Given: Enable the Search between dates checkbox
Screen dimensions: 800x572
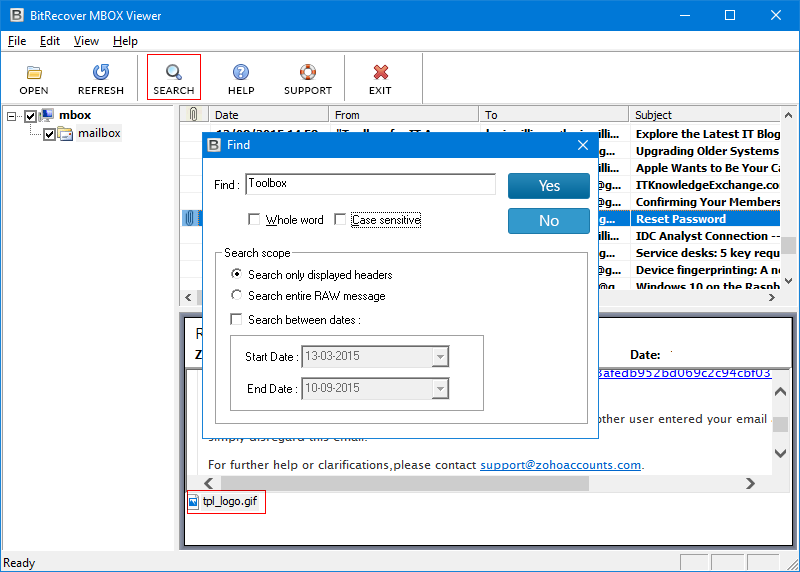Looking at the screenshot, I should (236, 319).
